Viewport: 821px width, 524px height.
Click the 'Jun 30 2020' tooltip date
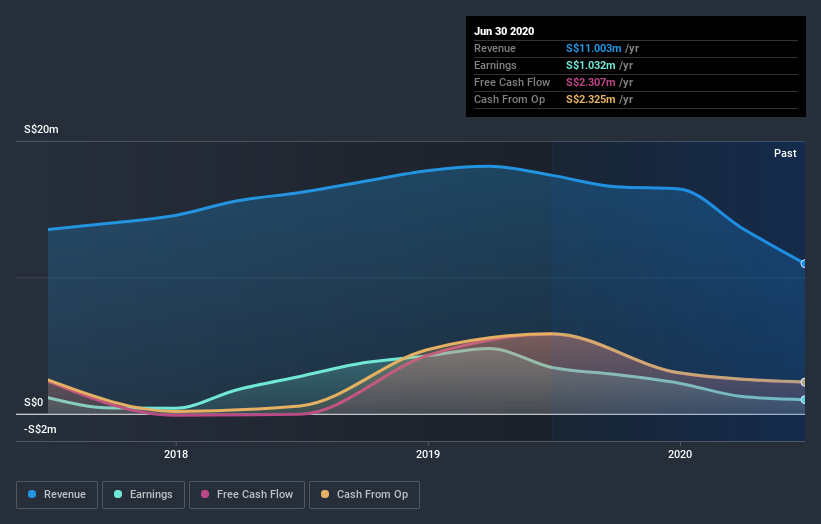[x=504, y=31]
